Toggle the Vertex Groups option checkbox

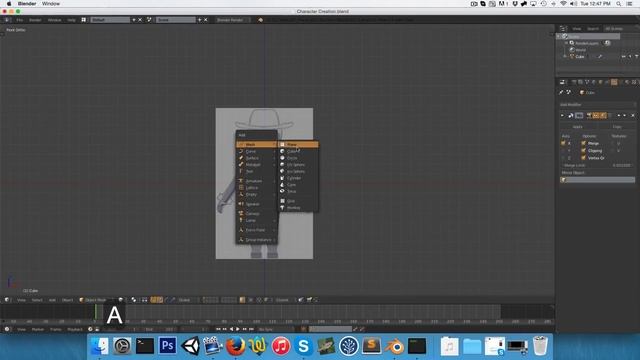pos(584,158)
